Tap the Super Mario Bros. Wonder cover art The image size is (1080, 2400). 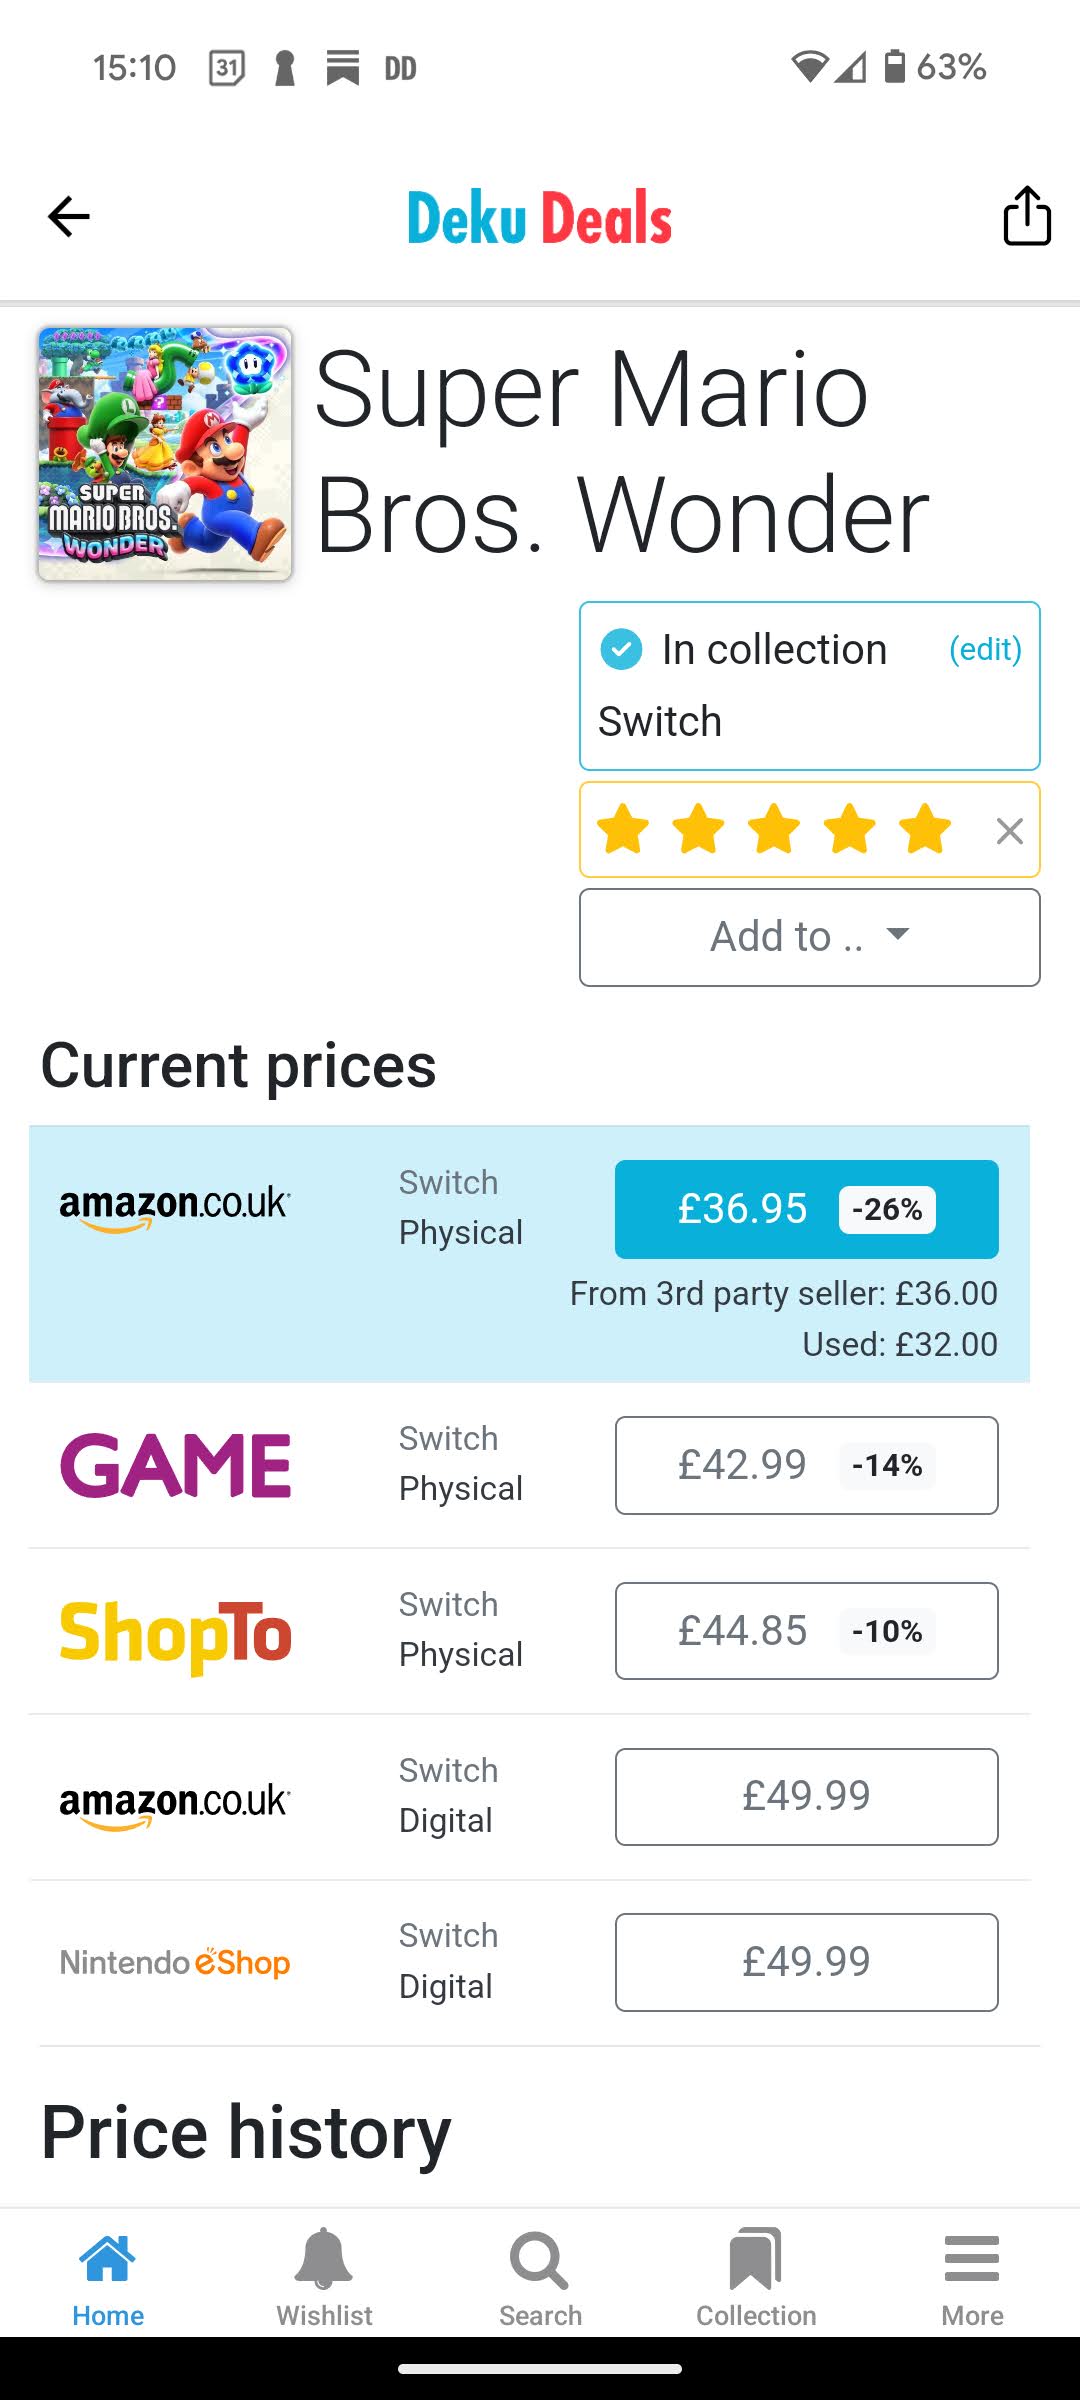pos(165,454)
